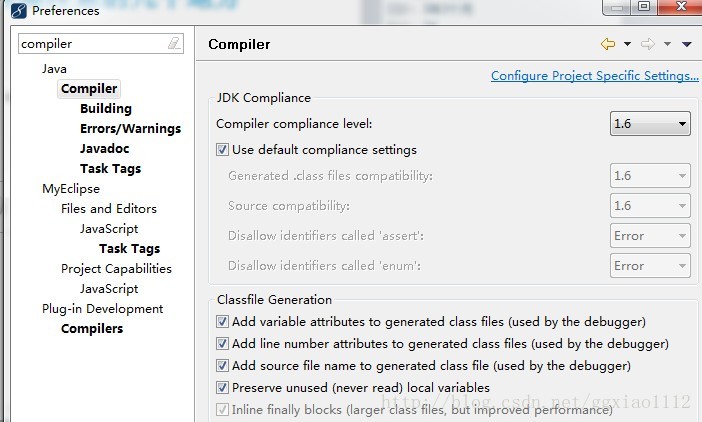
Task: Disable Preserve unused local variables option
Action: click(222, 387)
